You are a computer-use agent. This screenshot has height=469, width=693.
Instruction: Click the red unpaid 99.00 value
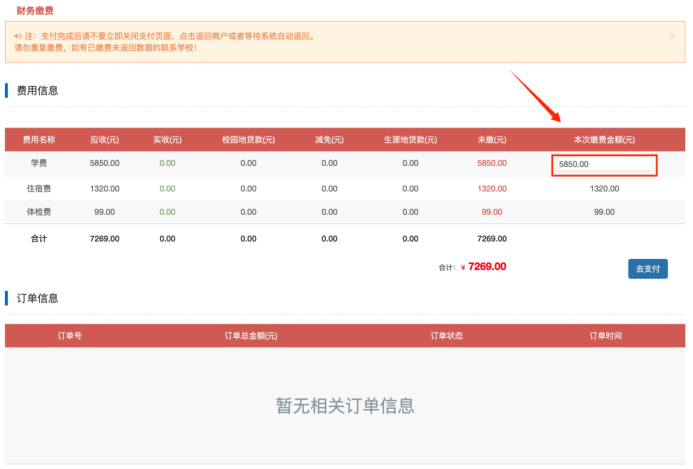click(492, 212)
